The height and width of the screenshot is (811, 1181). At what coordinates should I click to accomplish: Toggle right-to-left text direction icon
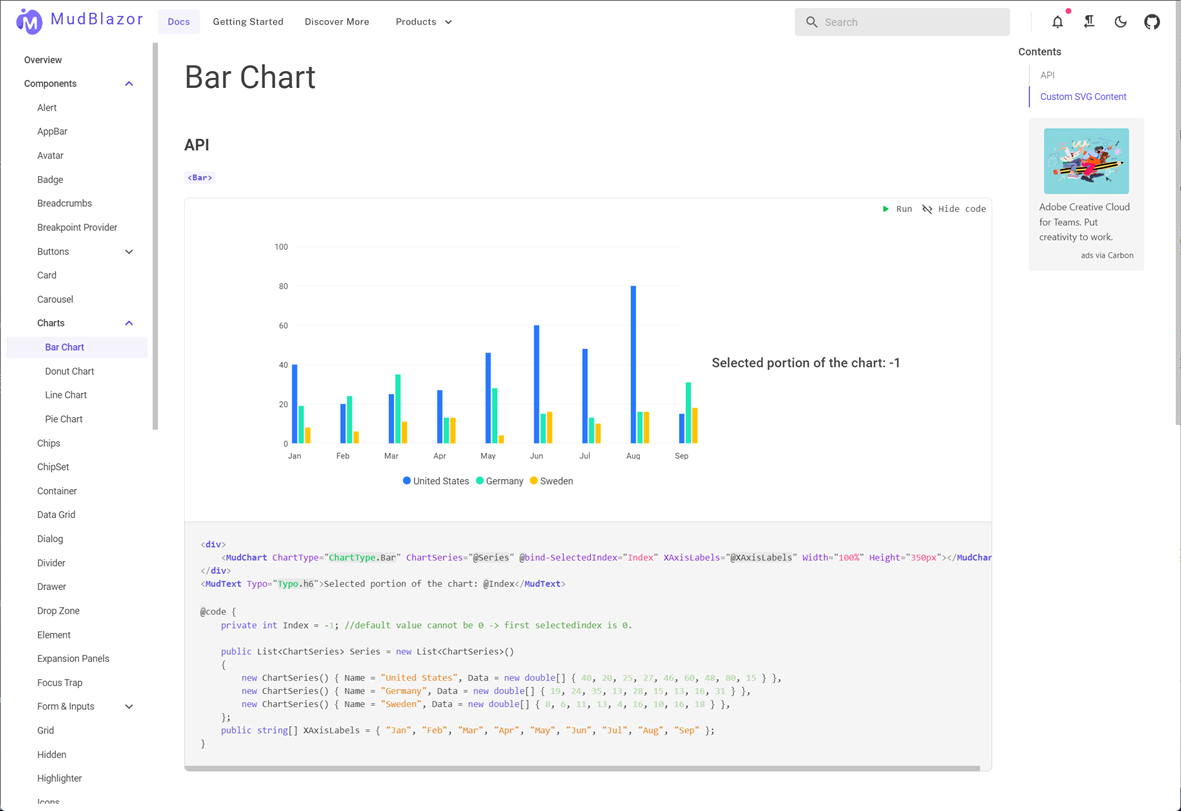[x=1089, y=22]
